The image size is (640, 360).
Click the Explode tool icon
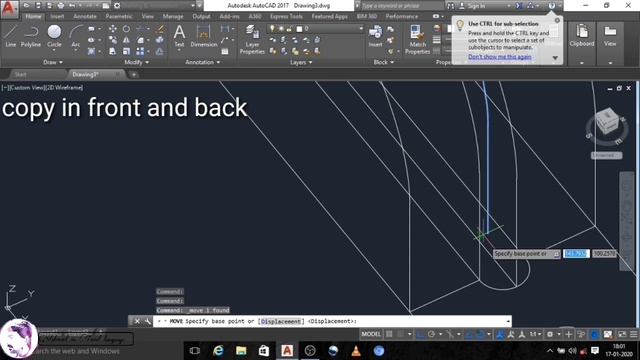160,40
